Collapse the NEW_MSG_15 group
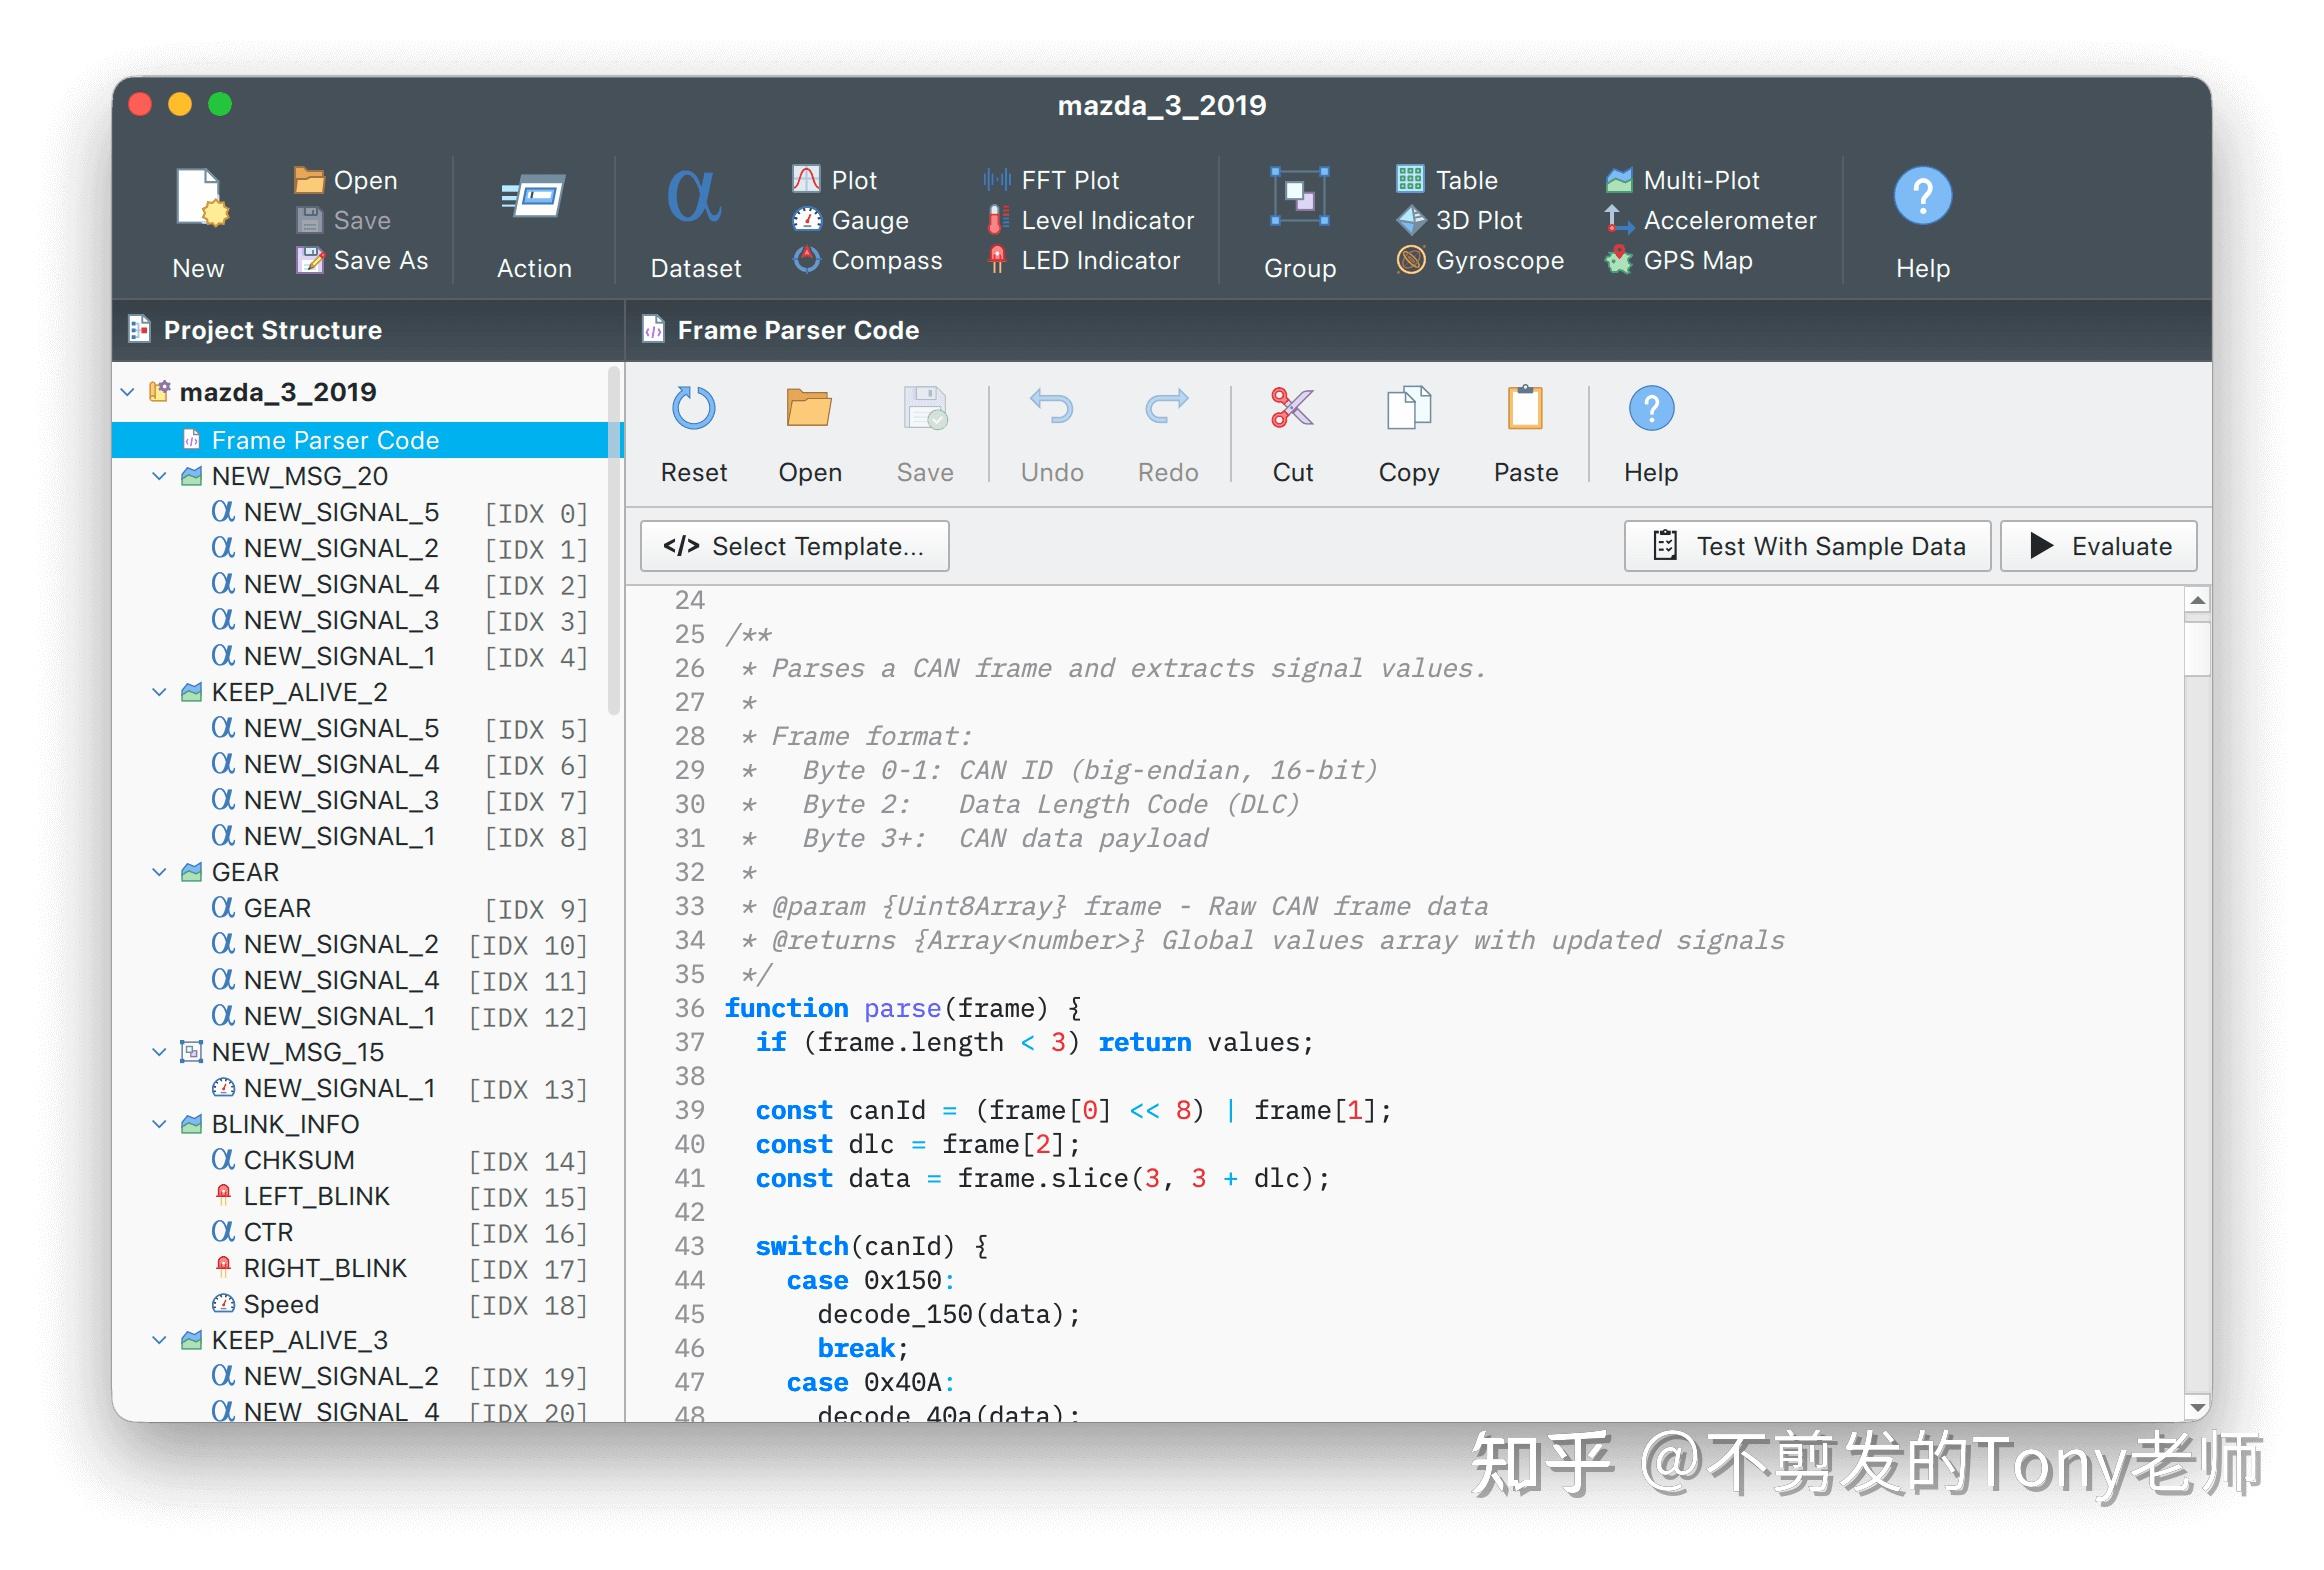 [x=159, y=1052]
